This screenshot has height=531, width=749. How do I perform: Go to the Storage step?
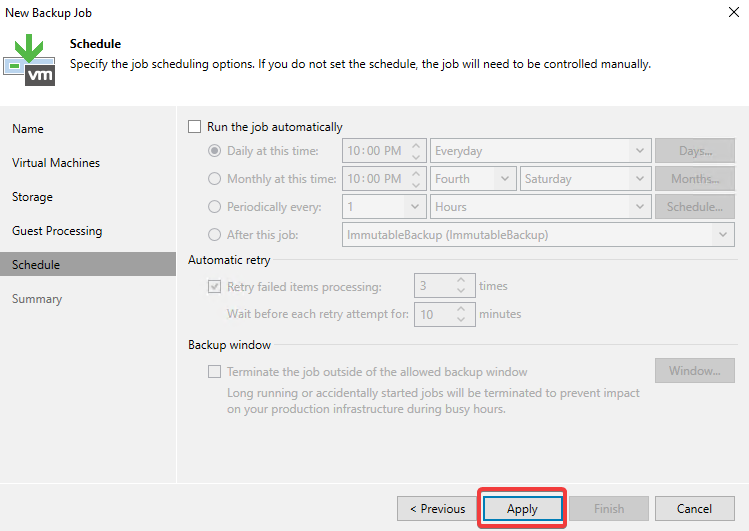(x=32, y=197)
